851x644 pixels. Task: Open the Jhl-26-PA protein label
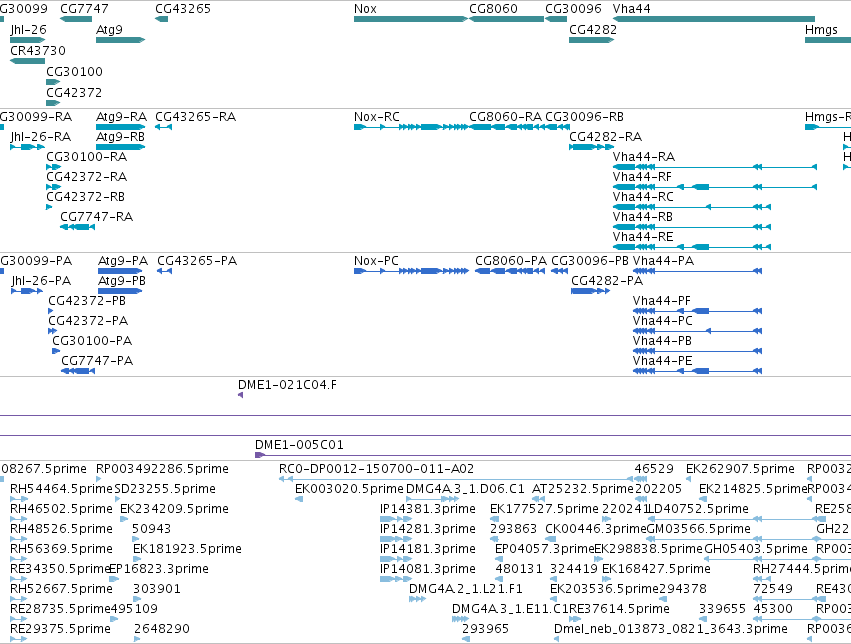point(41,281)
